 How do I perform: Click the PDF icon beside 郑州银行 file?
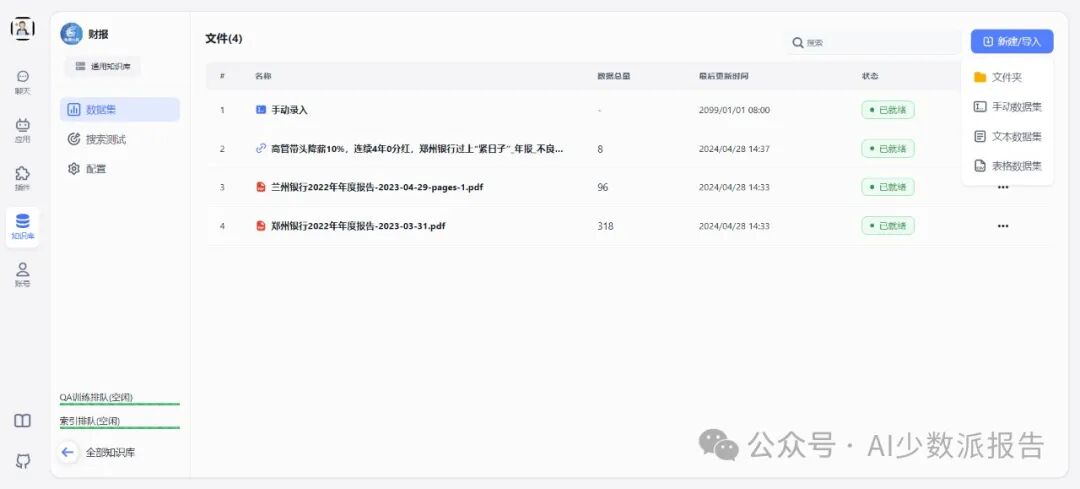click(x=260, y=225)
